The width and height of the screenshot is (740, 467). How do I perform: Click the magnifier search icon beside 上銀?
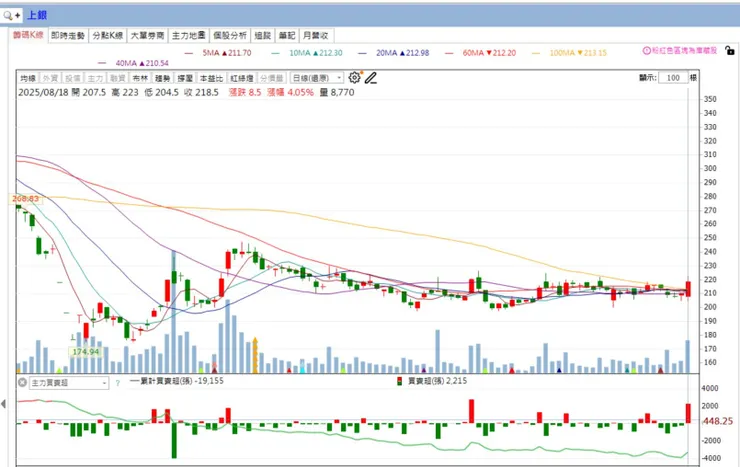(x=8, y=16)
